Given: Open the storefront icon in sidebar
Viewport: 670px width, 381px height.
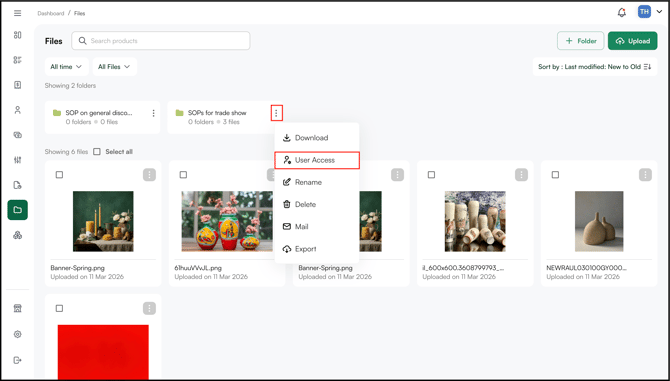Looking at the screenshot, I should coord(18,308).
